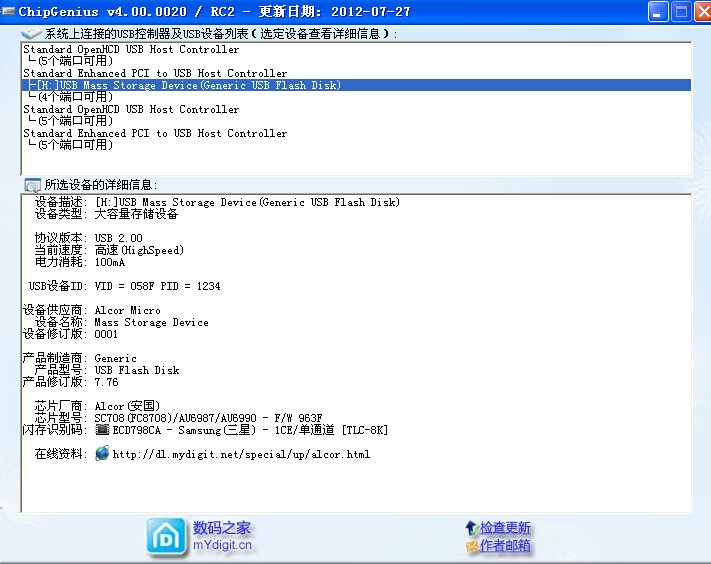Viewport: 711px width, 564px height.
Task: Select the first Standard Enhanced PCI to USB controller
Action: [155, 73]
